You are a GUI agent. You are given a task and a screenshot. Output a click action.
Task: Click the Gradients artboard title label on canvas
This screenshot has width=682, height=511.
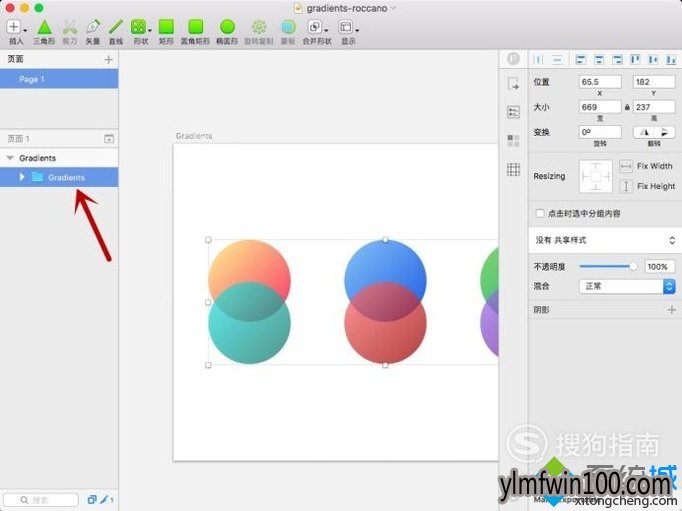click(194, 136)
